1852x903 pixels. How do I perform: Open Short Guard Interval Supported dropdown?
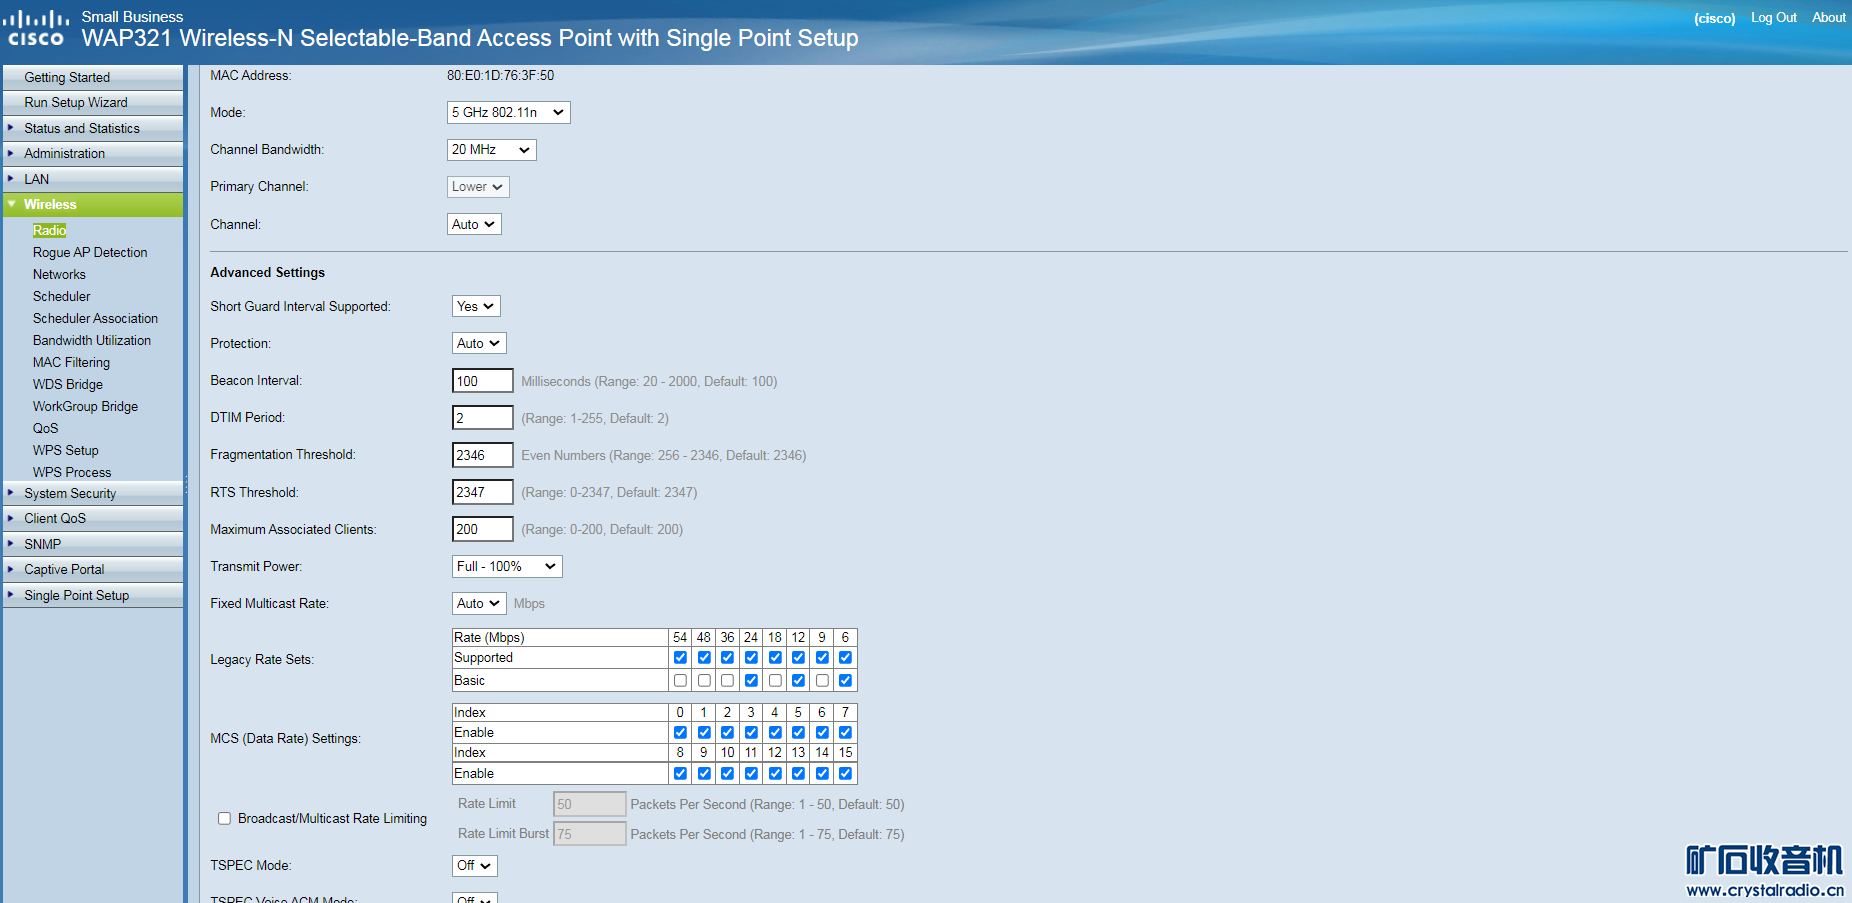(476, 306)
